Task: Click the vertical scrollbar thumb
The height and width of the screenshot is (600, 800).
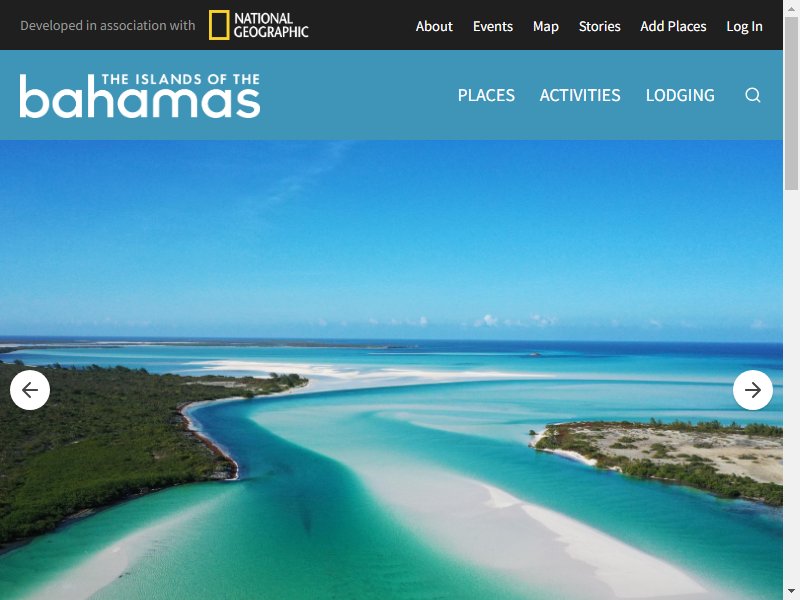Action: (791, 103)
